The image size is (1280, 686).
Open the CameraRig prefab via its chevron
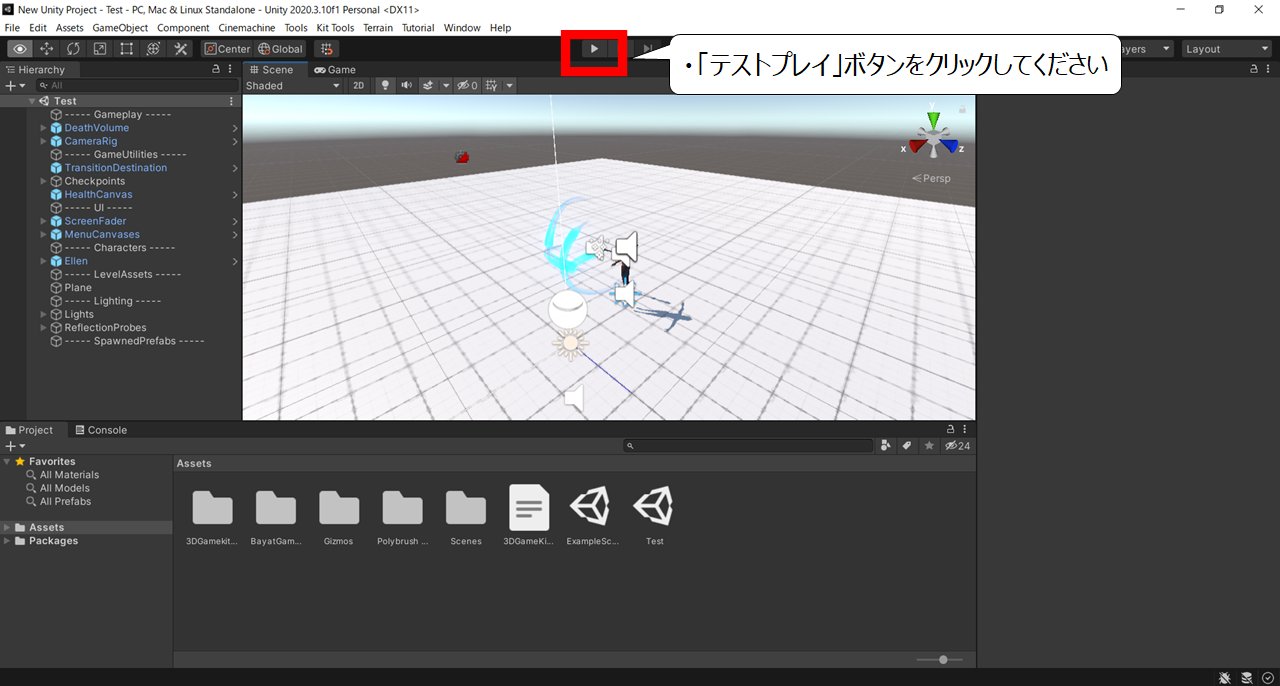pyautogui.click(x=235, y=141)
